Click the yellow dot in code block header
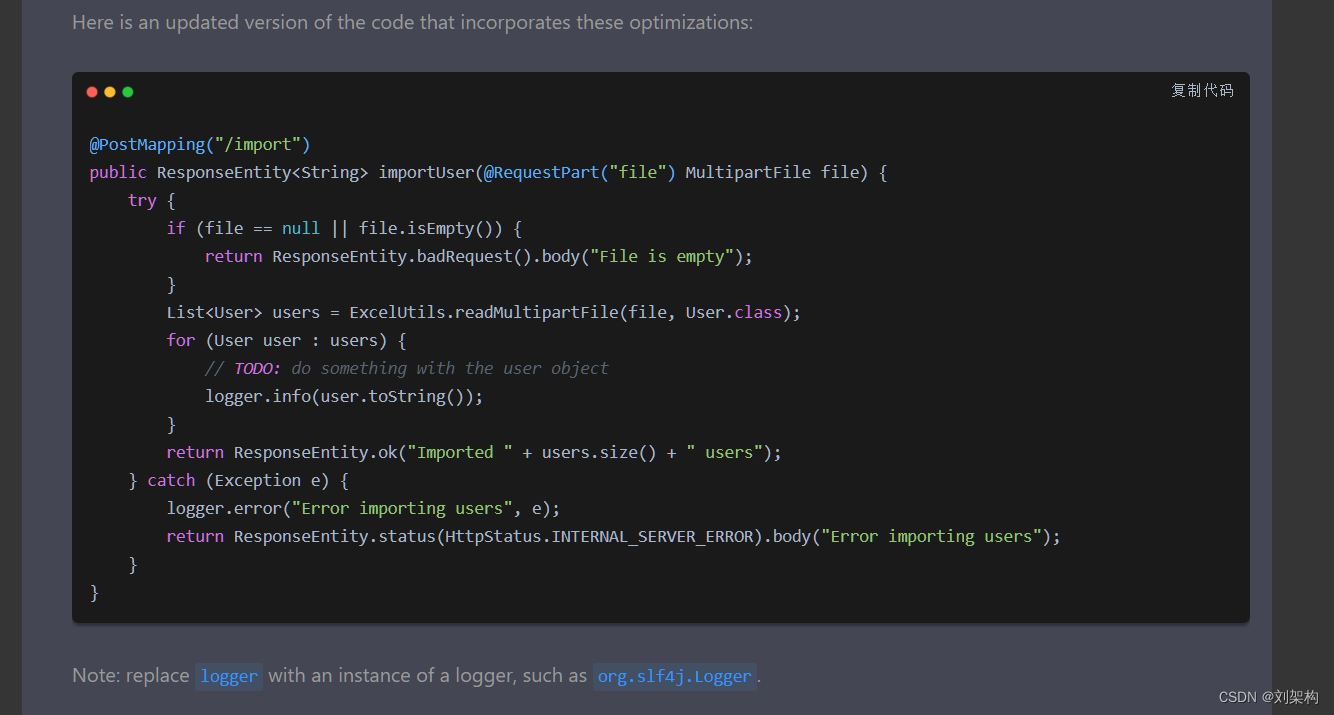 [x=110, y=92]
